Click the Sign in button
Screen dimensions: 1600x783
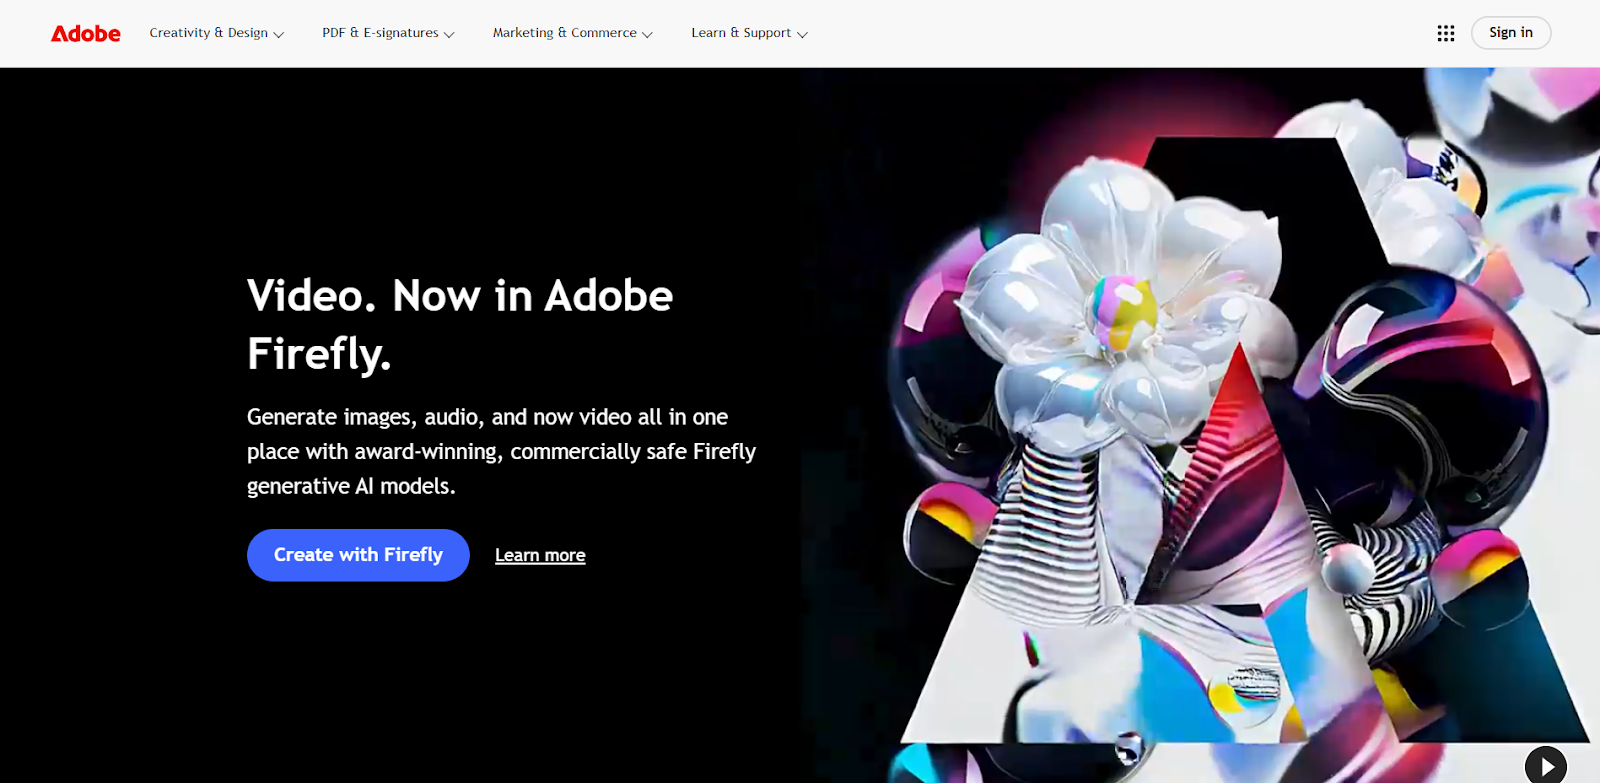[x=1510, y=33]
